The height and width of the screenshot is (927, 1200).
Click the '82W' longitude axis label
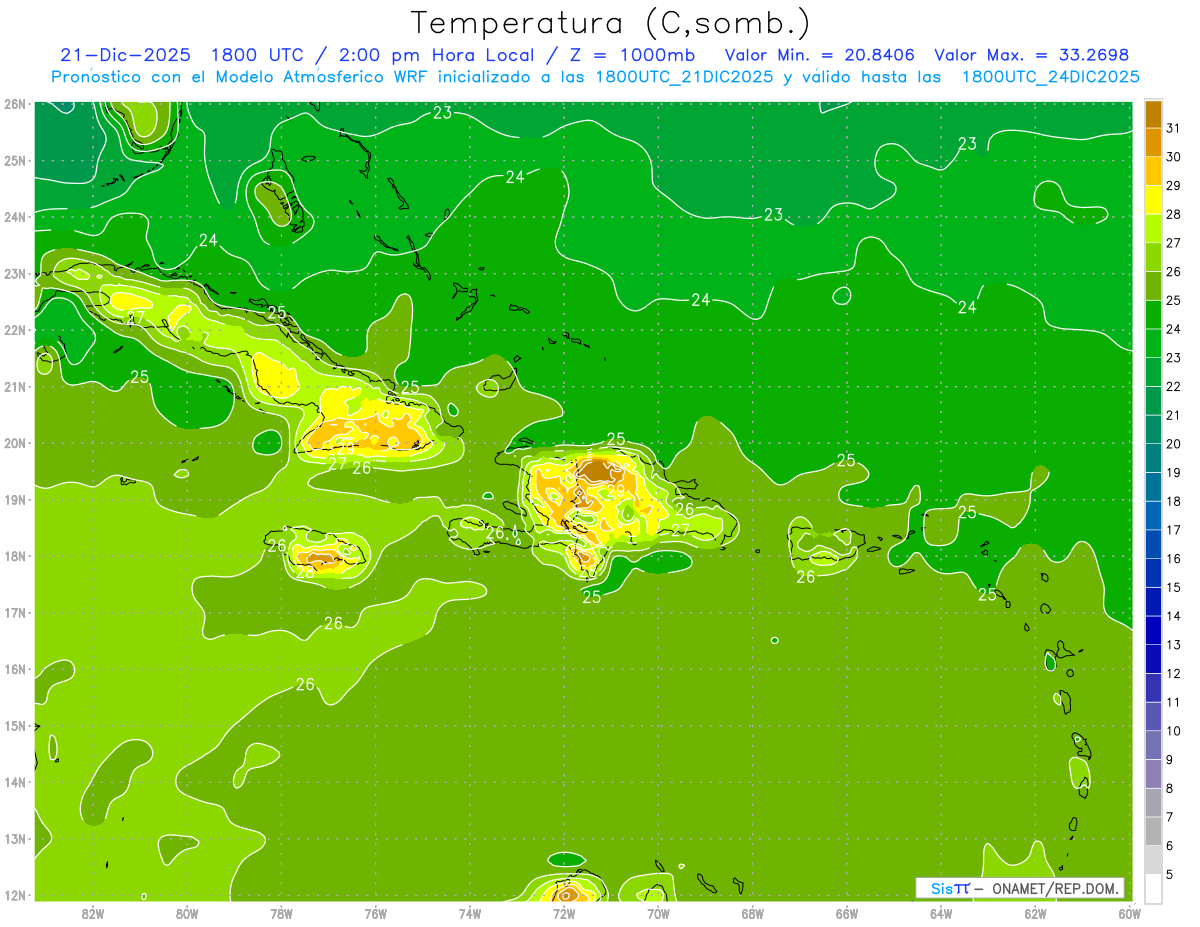93,913
